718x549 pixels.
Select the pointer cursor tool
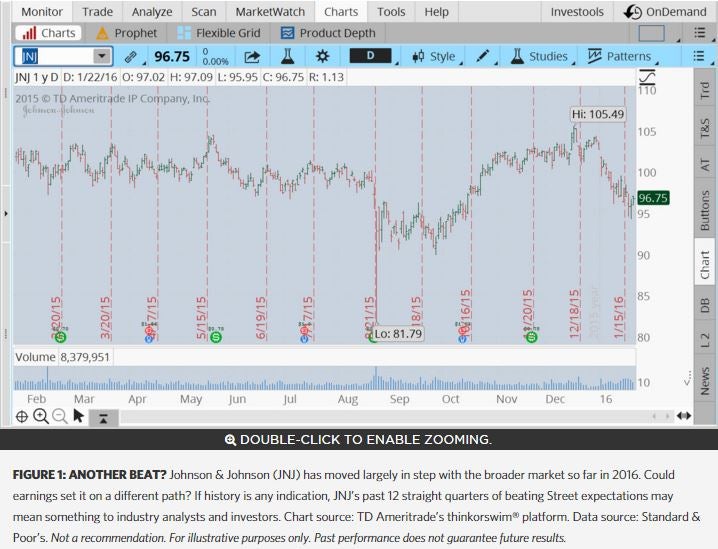click(x=78, y=416)
